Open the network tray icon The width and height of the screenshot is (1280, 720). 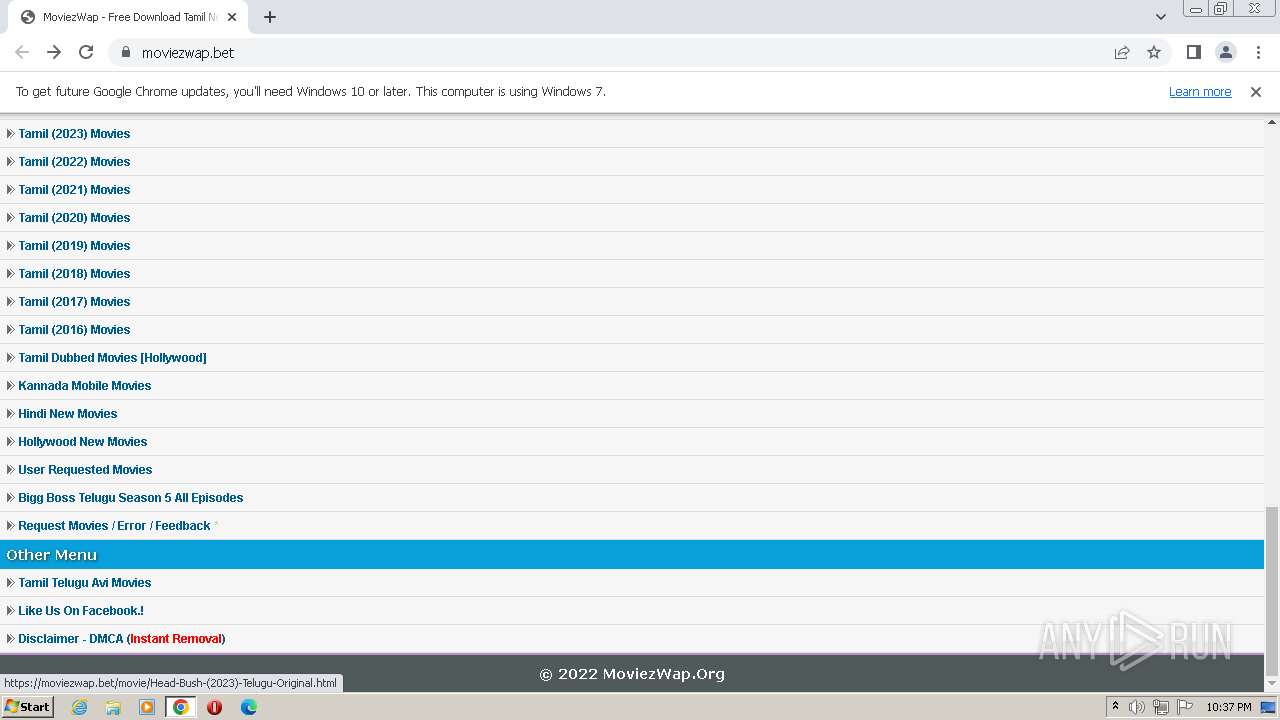pos(1161,707)
